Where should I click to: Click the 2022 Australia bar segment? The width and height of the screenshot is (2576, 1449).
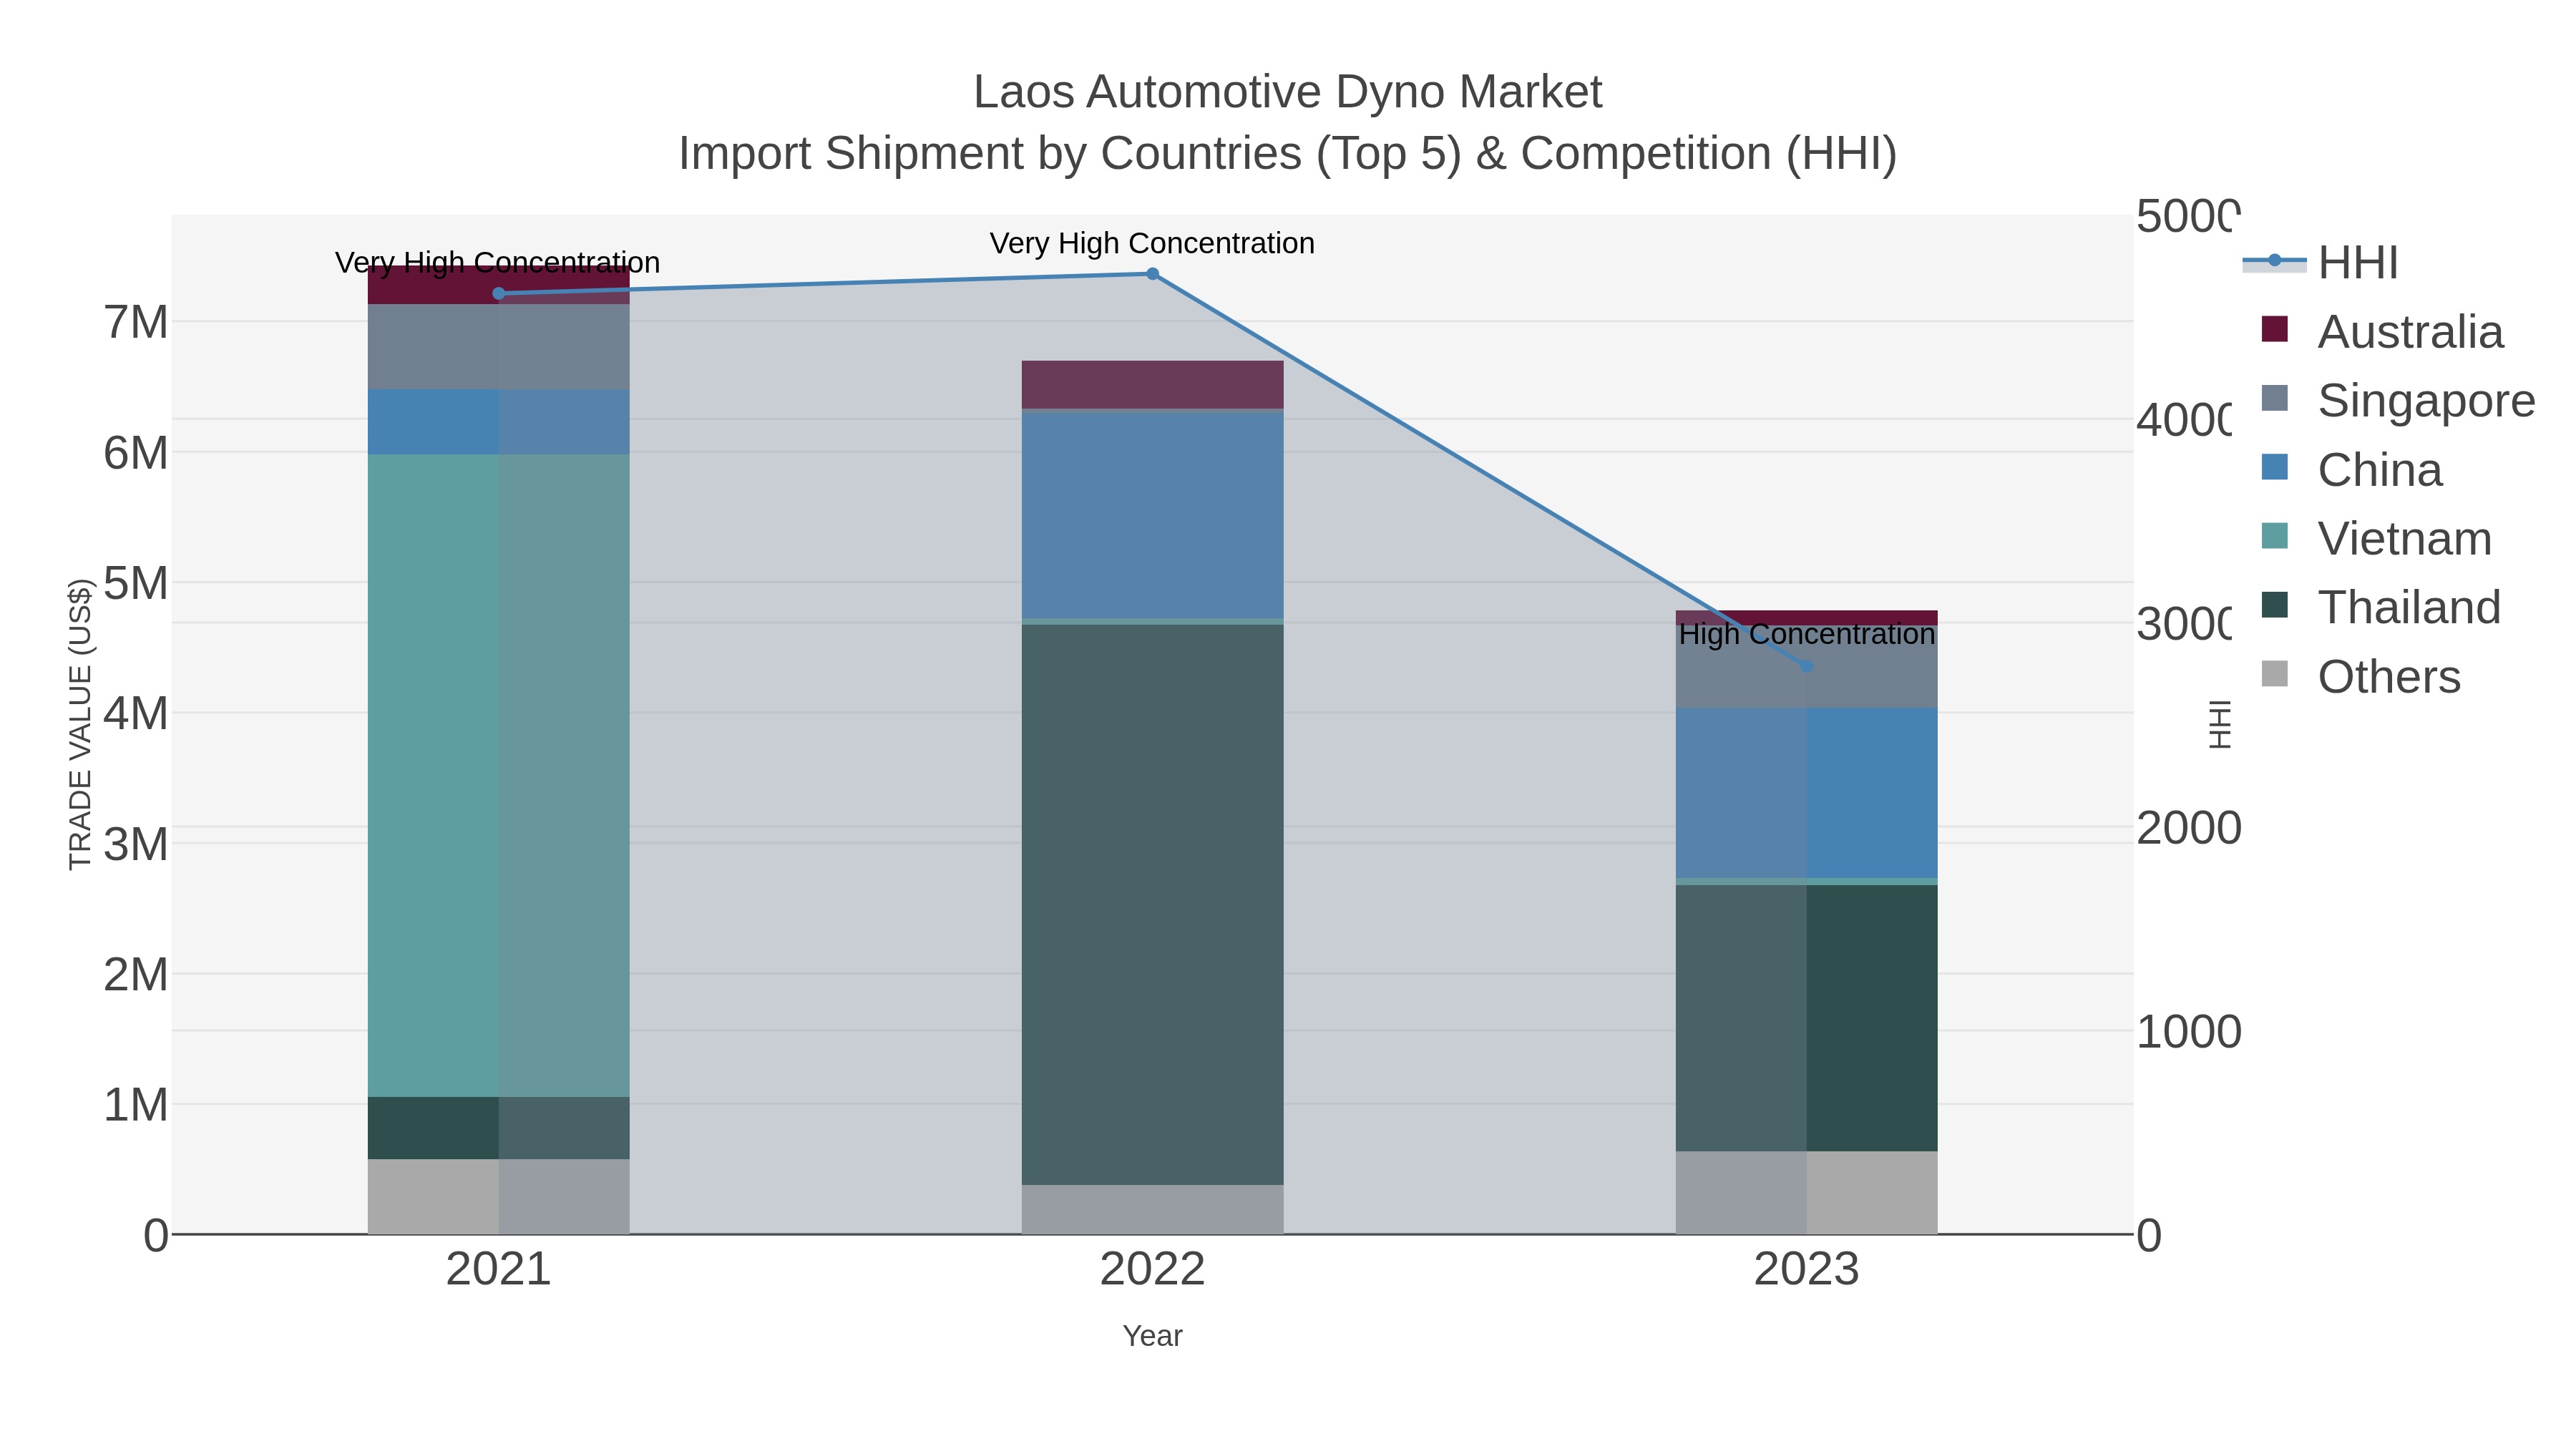pos(1152,384)
